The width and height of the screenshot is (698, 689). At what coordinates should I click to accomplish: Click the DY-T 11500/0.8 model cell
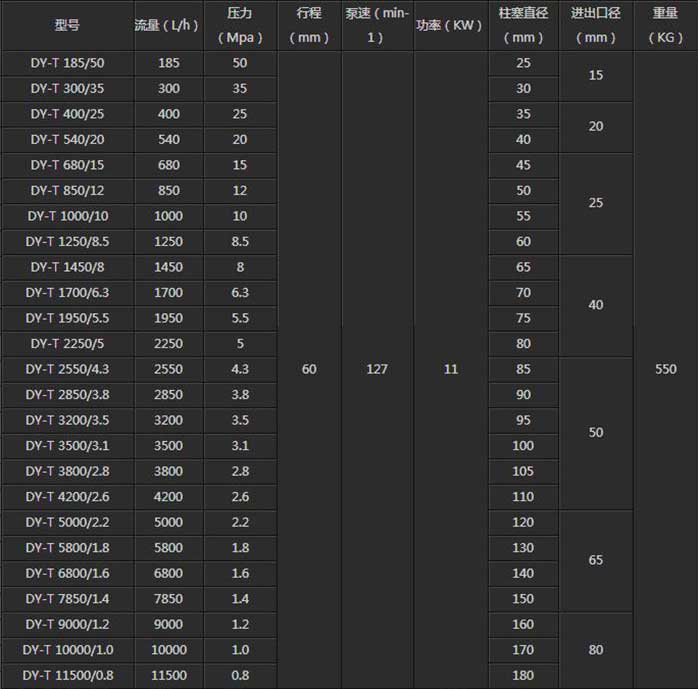[67, 675]
